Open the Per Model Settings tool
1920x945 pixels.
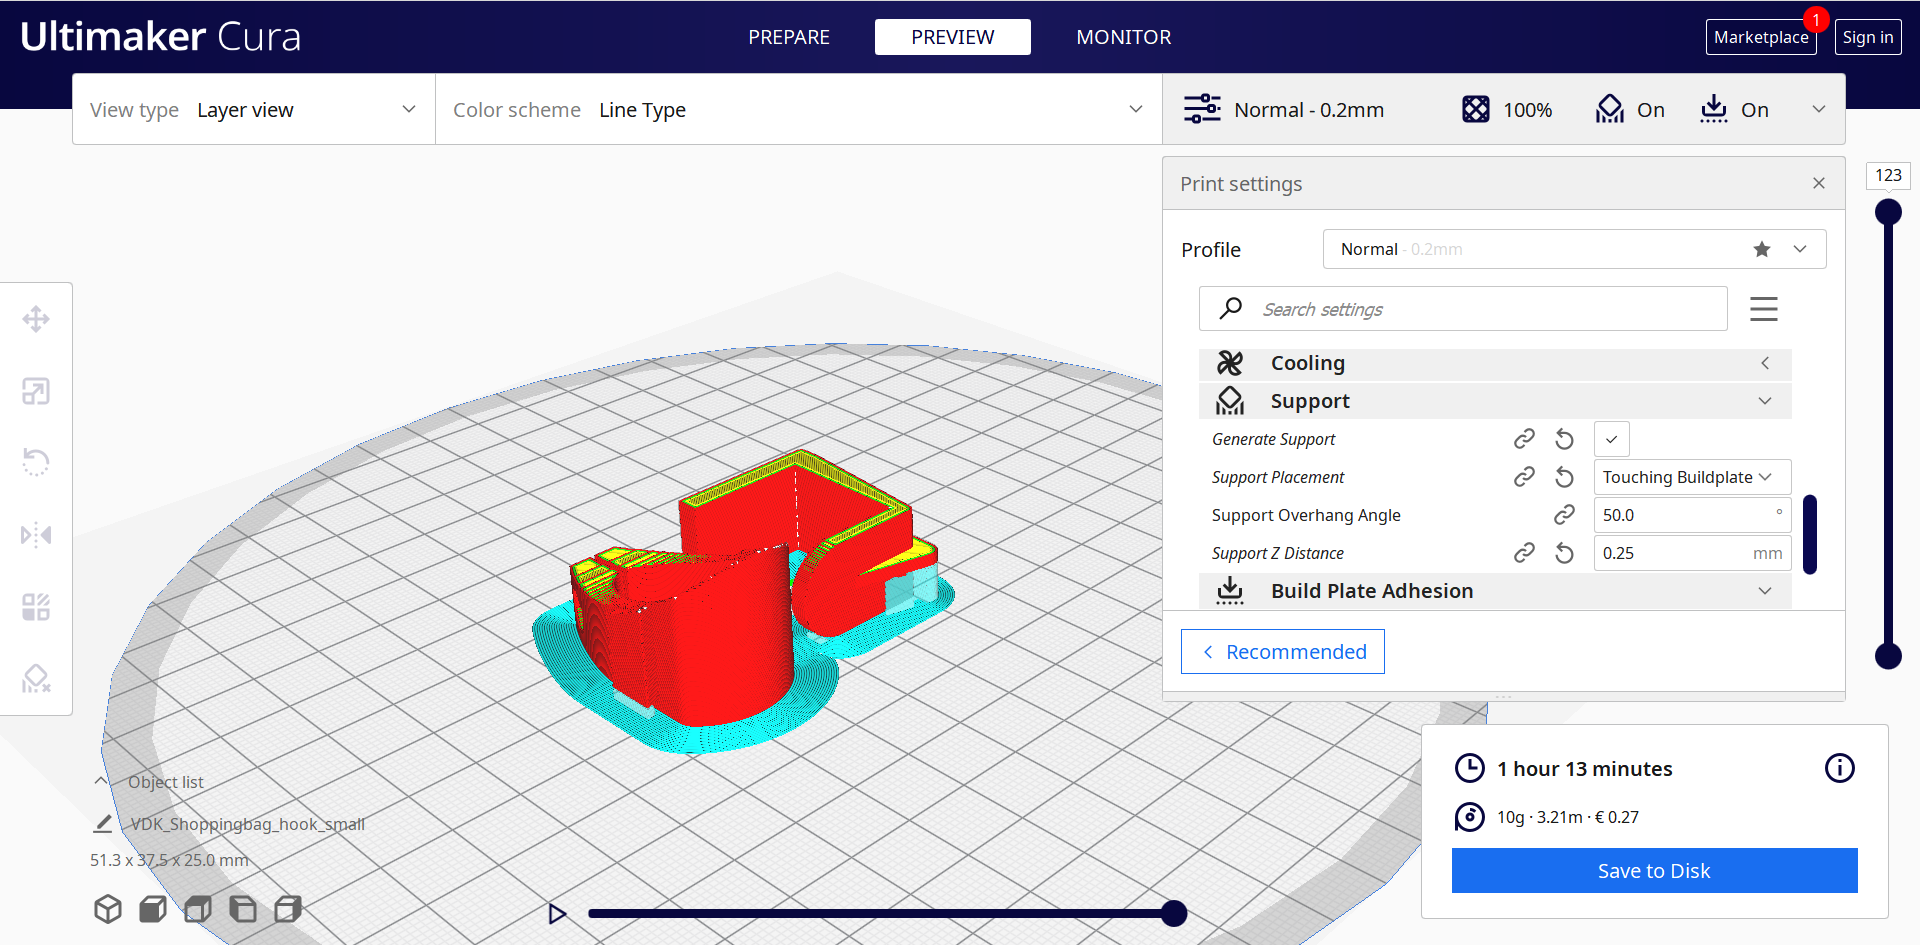point(36,607)
